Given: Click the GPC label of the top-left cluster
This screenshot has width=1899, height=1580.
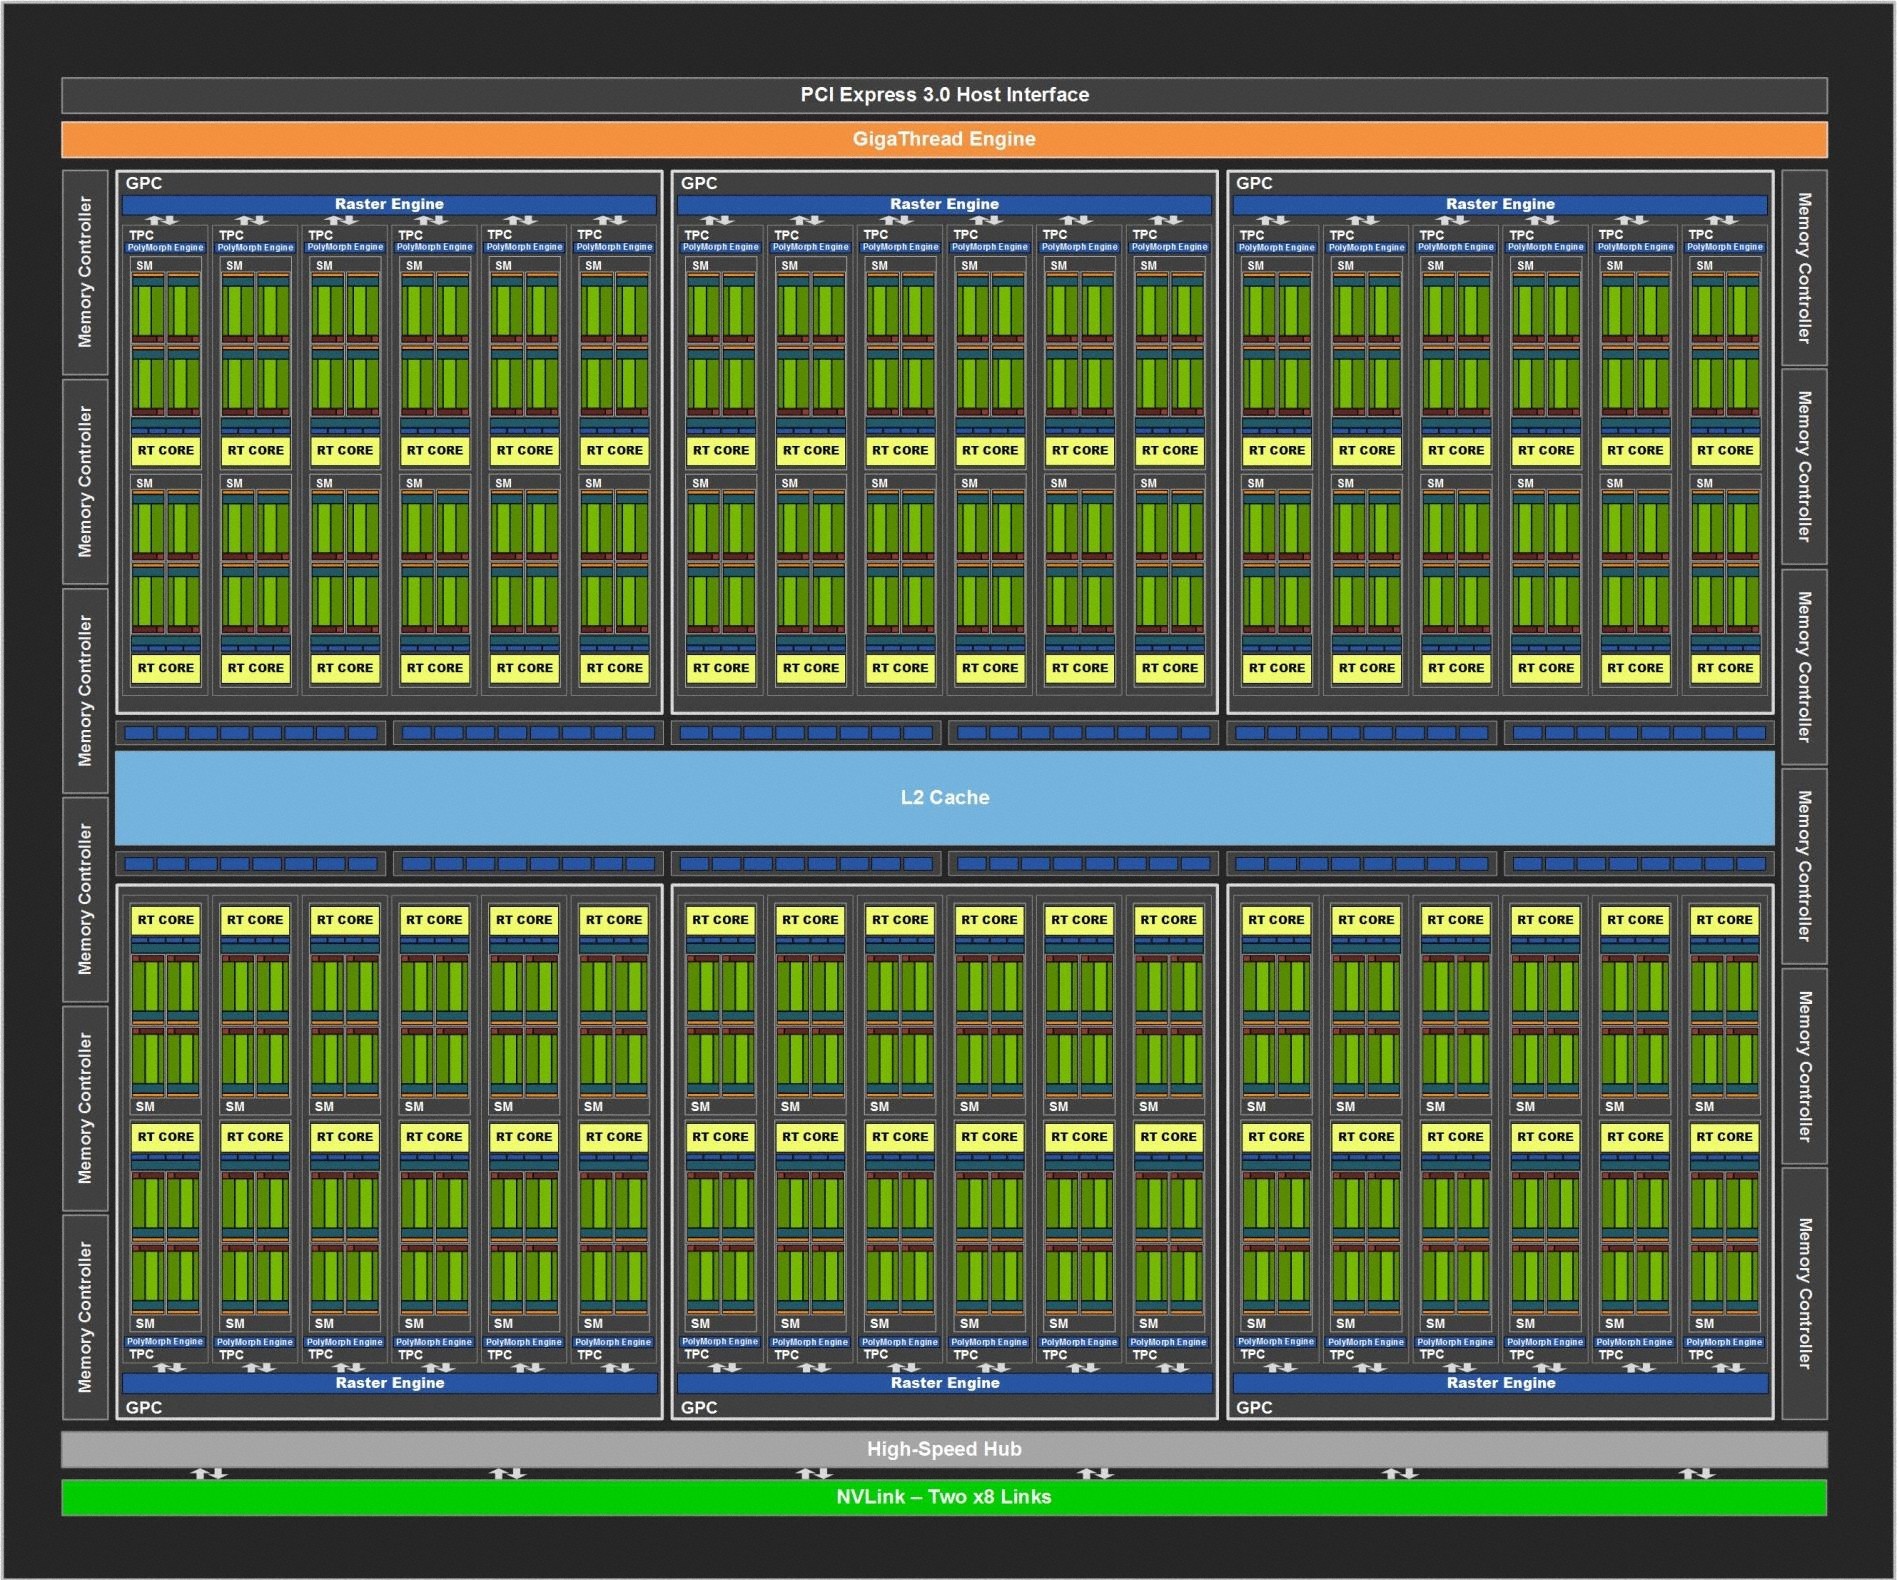Looking at the screenshot, I should pyautogui.click(x=144, y=183).
